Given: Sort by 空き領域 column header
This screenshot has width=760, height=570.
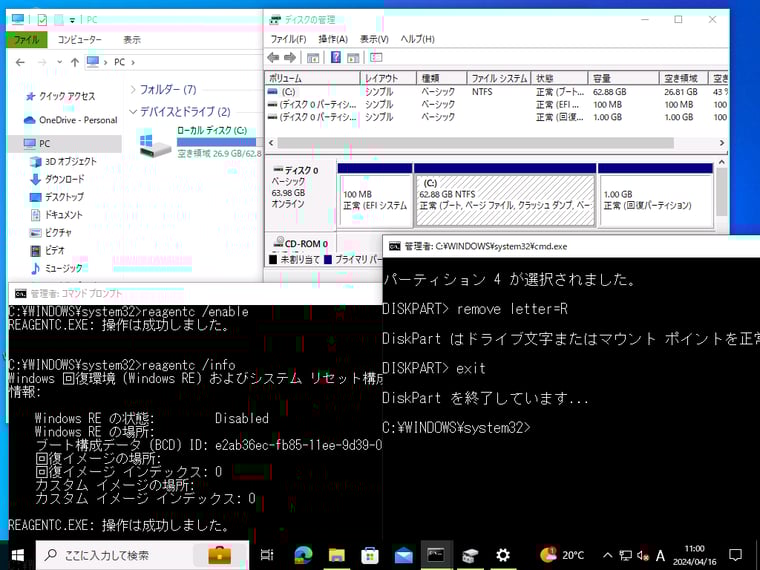Looking at the screenshot, I should 683,78.
